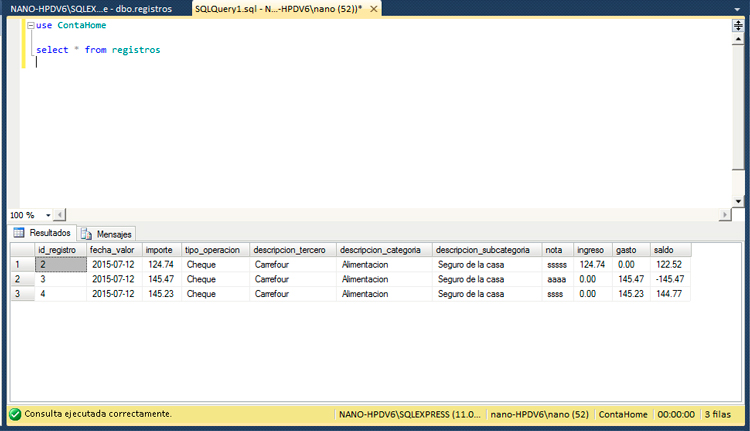Click saldo cell 144.77
The width and height of the screenshot is (750, 431).
(x=671, y=294)
